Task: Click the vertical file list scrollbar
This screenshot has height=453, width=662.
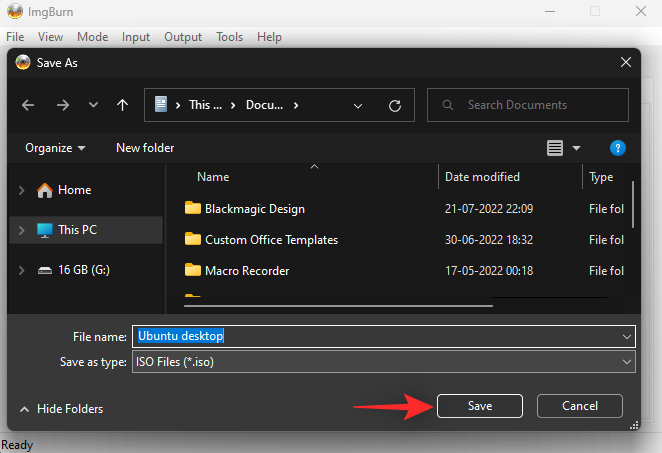Action: [x=633, y=205]
